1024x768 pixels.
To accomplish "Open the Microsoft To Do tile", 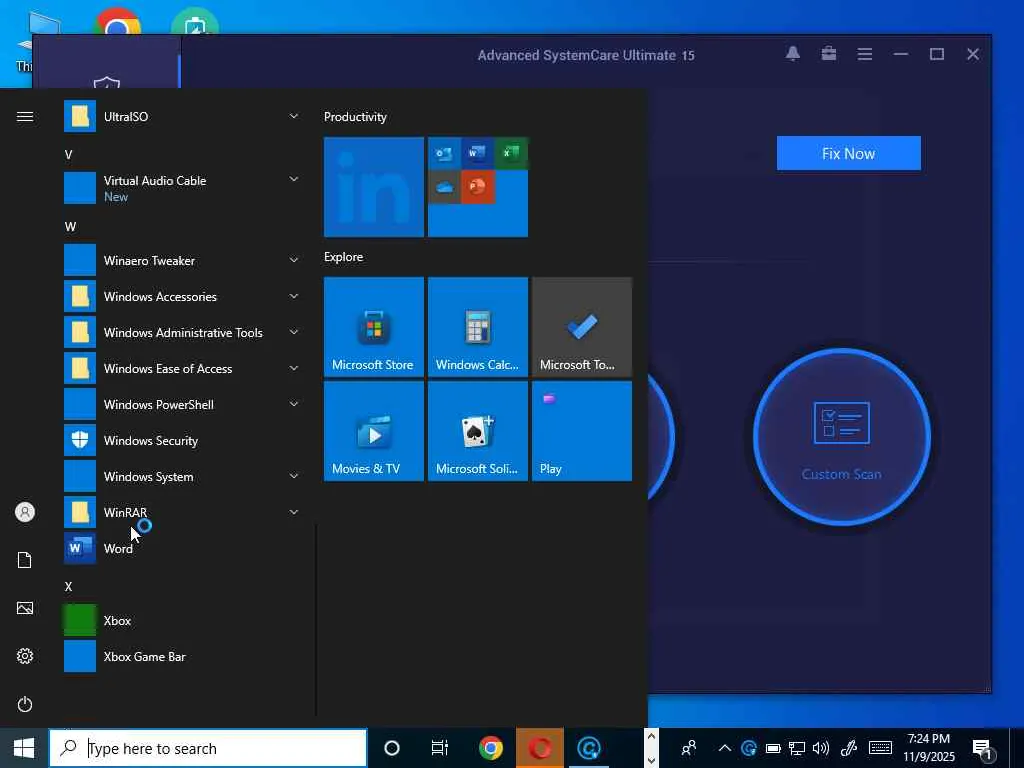I will tap(581, 327).
